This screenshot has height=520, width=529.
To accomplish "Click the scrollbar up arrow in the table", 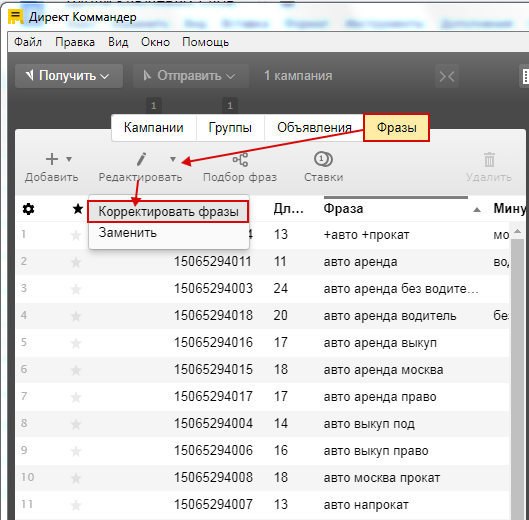I will click(x=518, y=231).
